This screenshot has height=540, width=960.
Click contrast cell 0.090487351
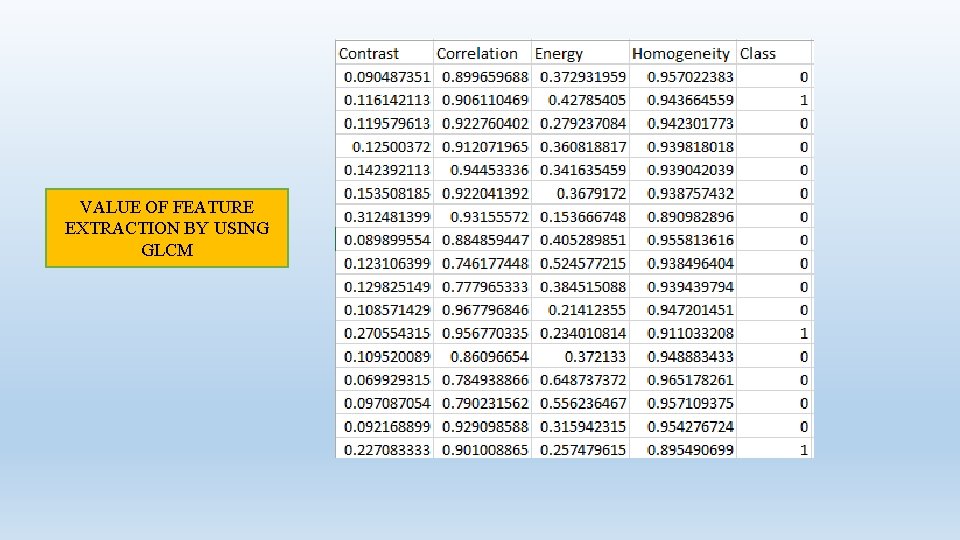[x=384, y=77]
